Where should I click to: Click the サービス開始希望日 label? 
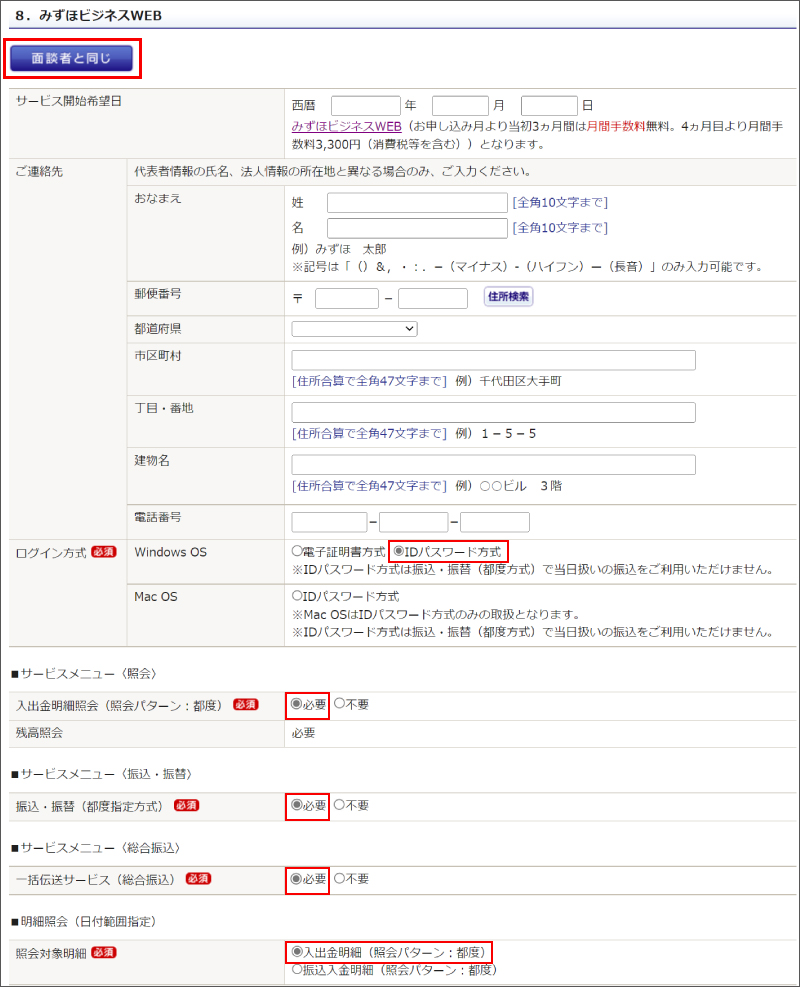(x=69, y=101)
